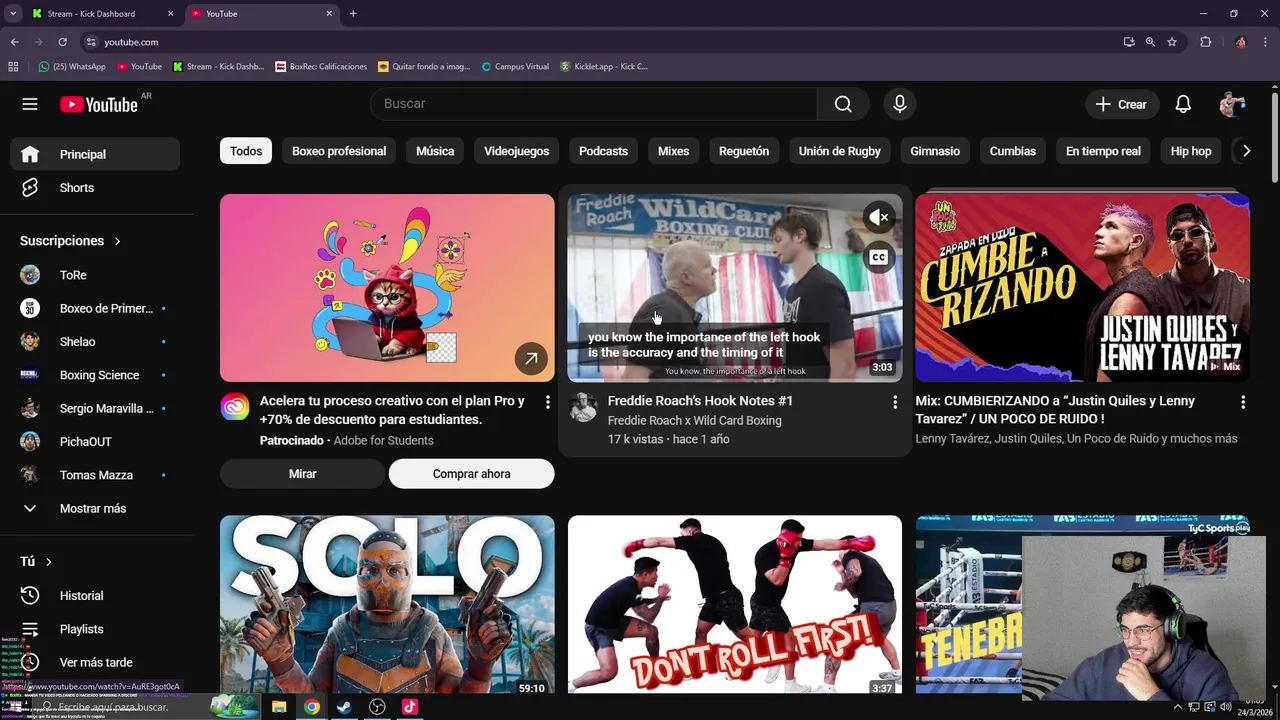Screen dimensions: 1280x720
Task: Expand the Suscripciones section chevron
Action: (x=117, y=241)
